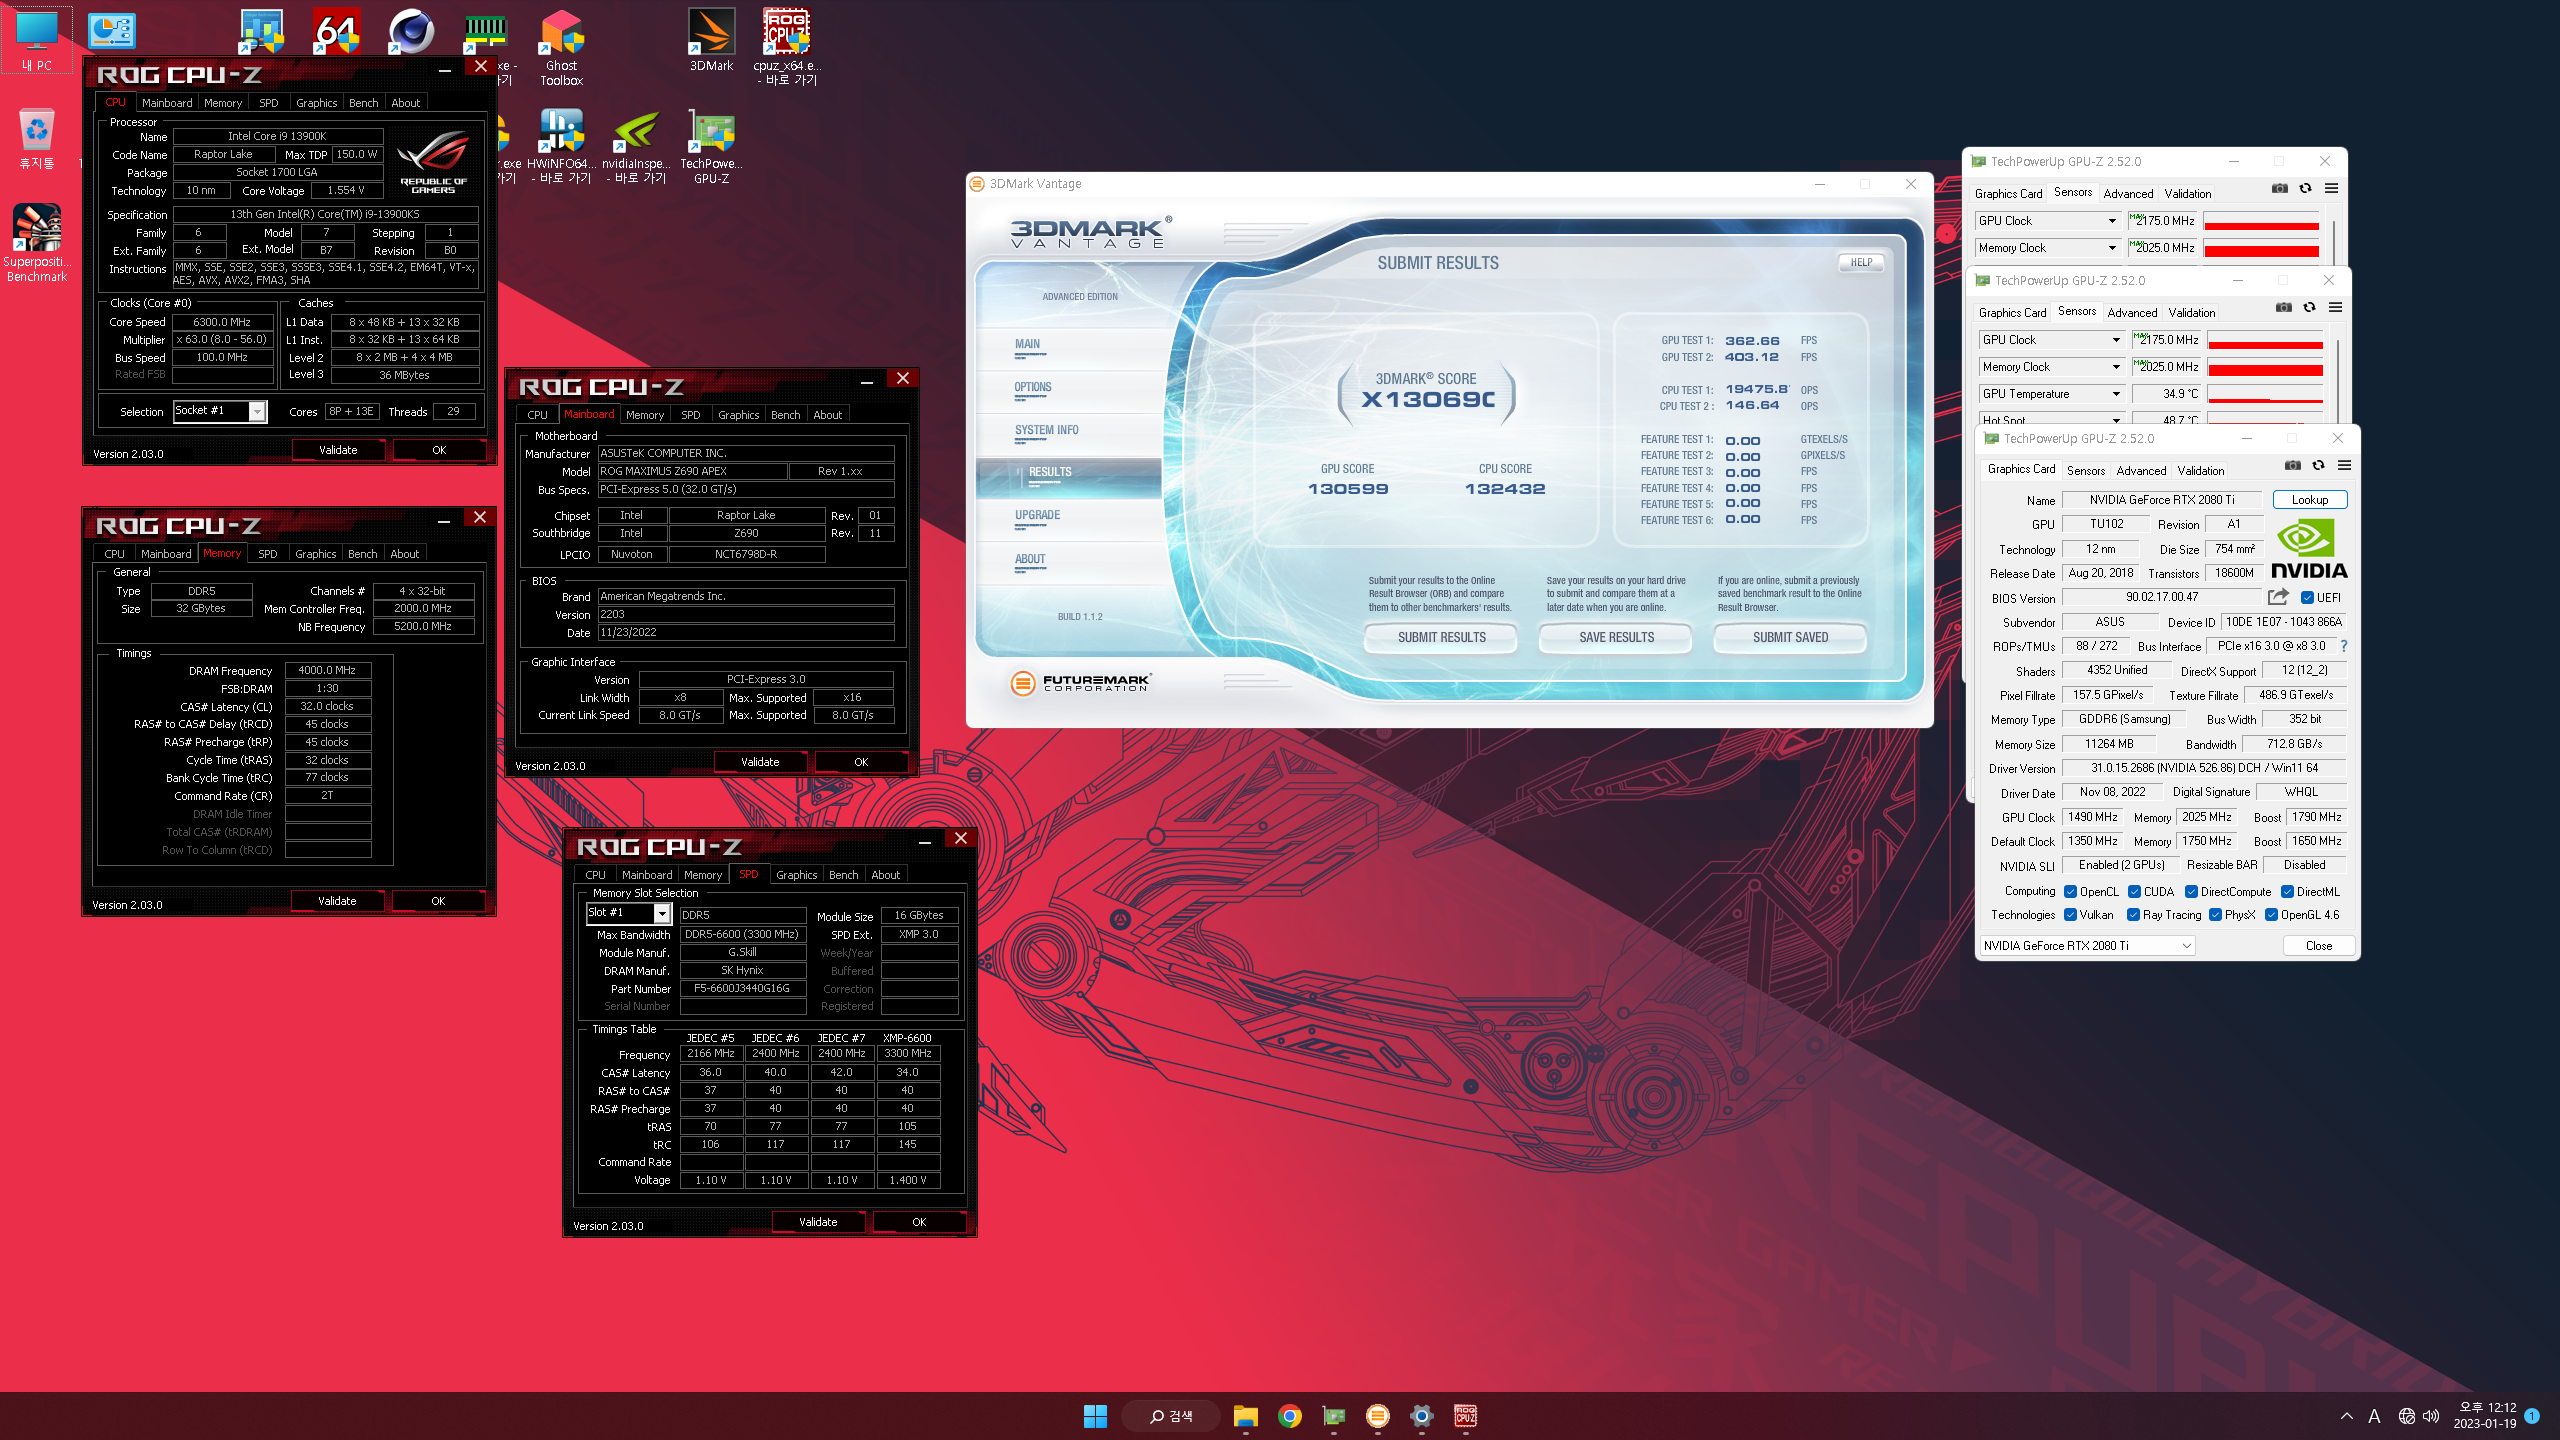2560x1440 pixels.
Task: Open the Memory Clock dropdown in topmost GPU-Z window
Action: point(2047,248)
